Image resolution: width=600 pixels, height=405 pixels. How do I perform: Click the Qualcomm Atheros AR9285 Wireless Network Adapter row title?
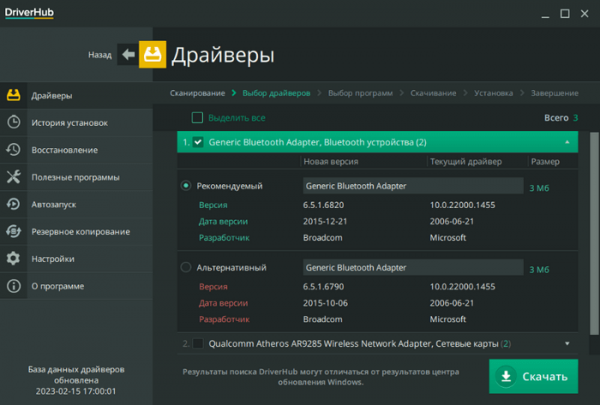tap(353, 344)
